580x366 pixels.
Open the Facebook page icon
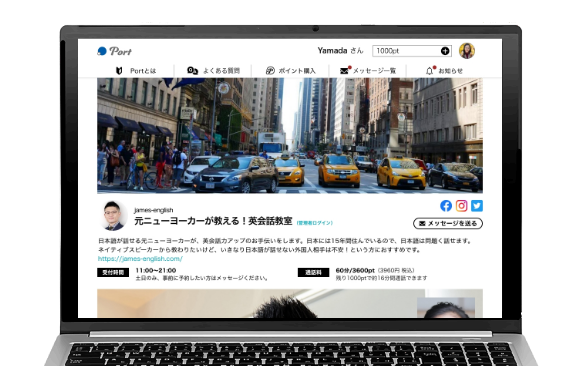pos(446,206)
